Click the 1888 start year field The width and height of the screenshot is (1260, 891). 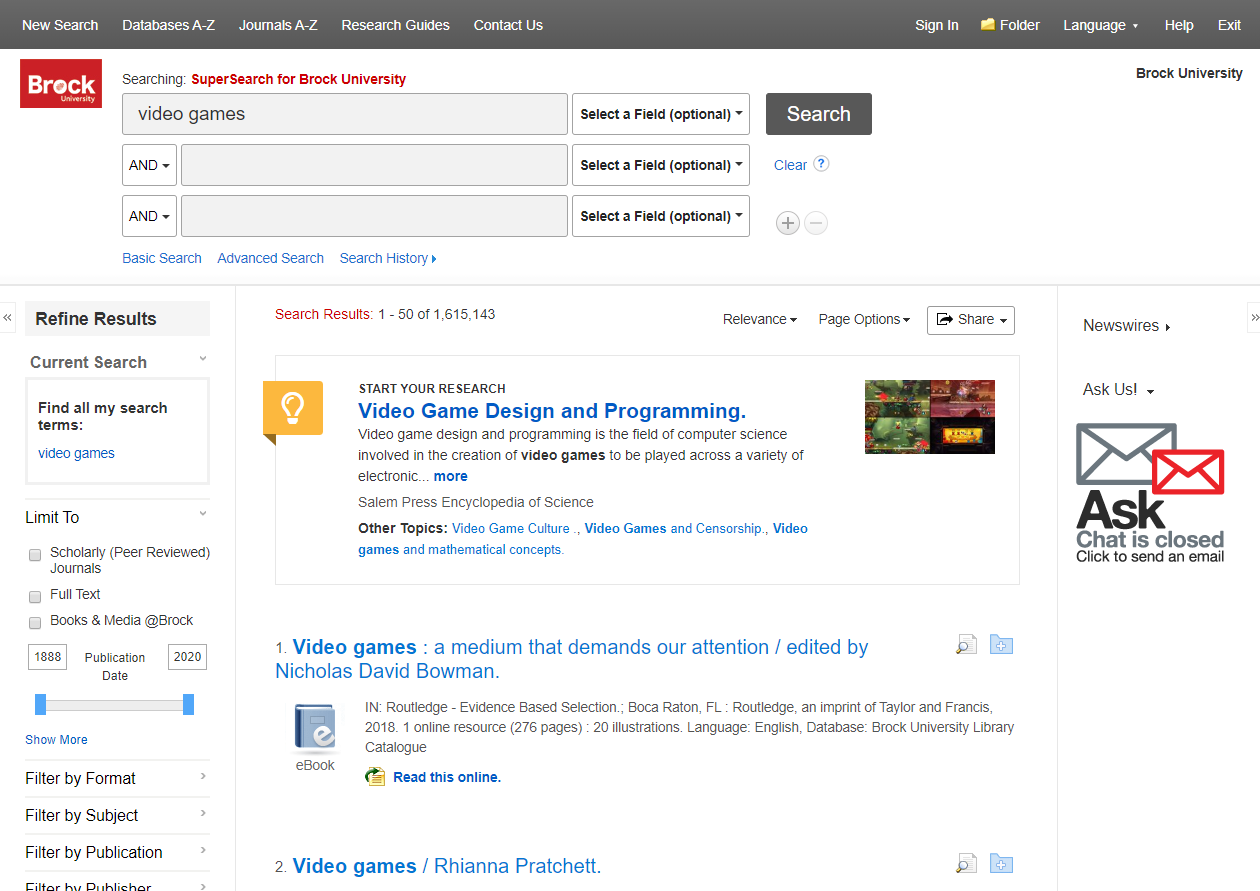pyautogui.click(x=48, y=657)
